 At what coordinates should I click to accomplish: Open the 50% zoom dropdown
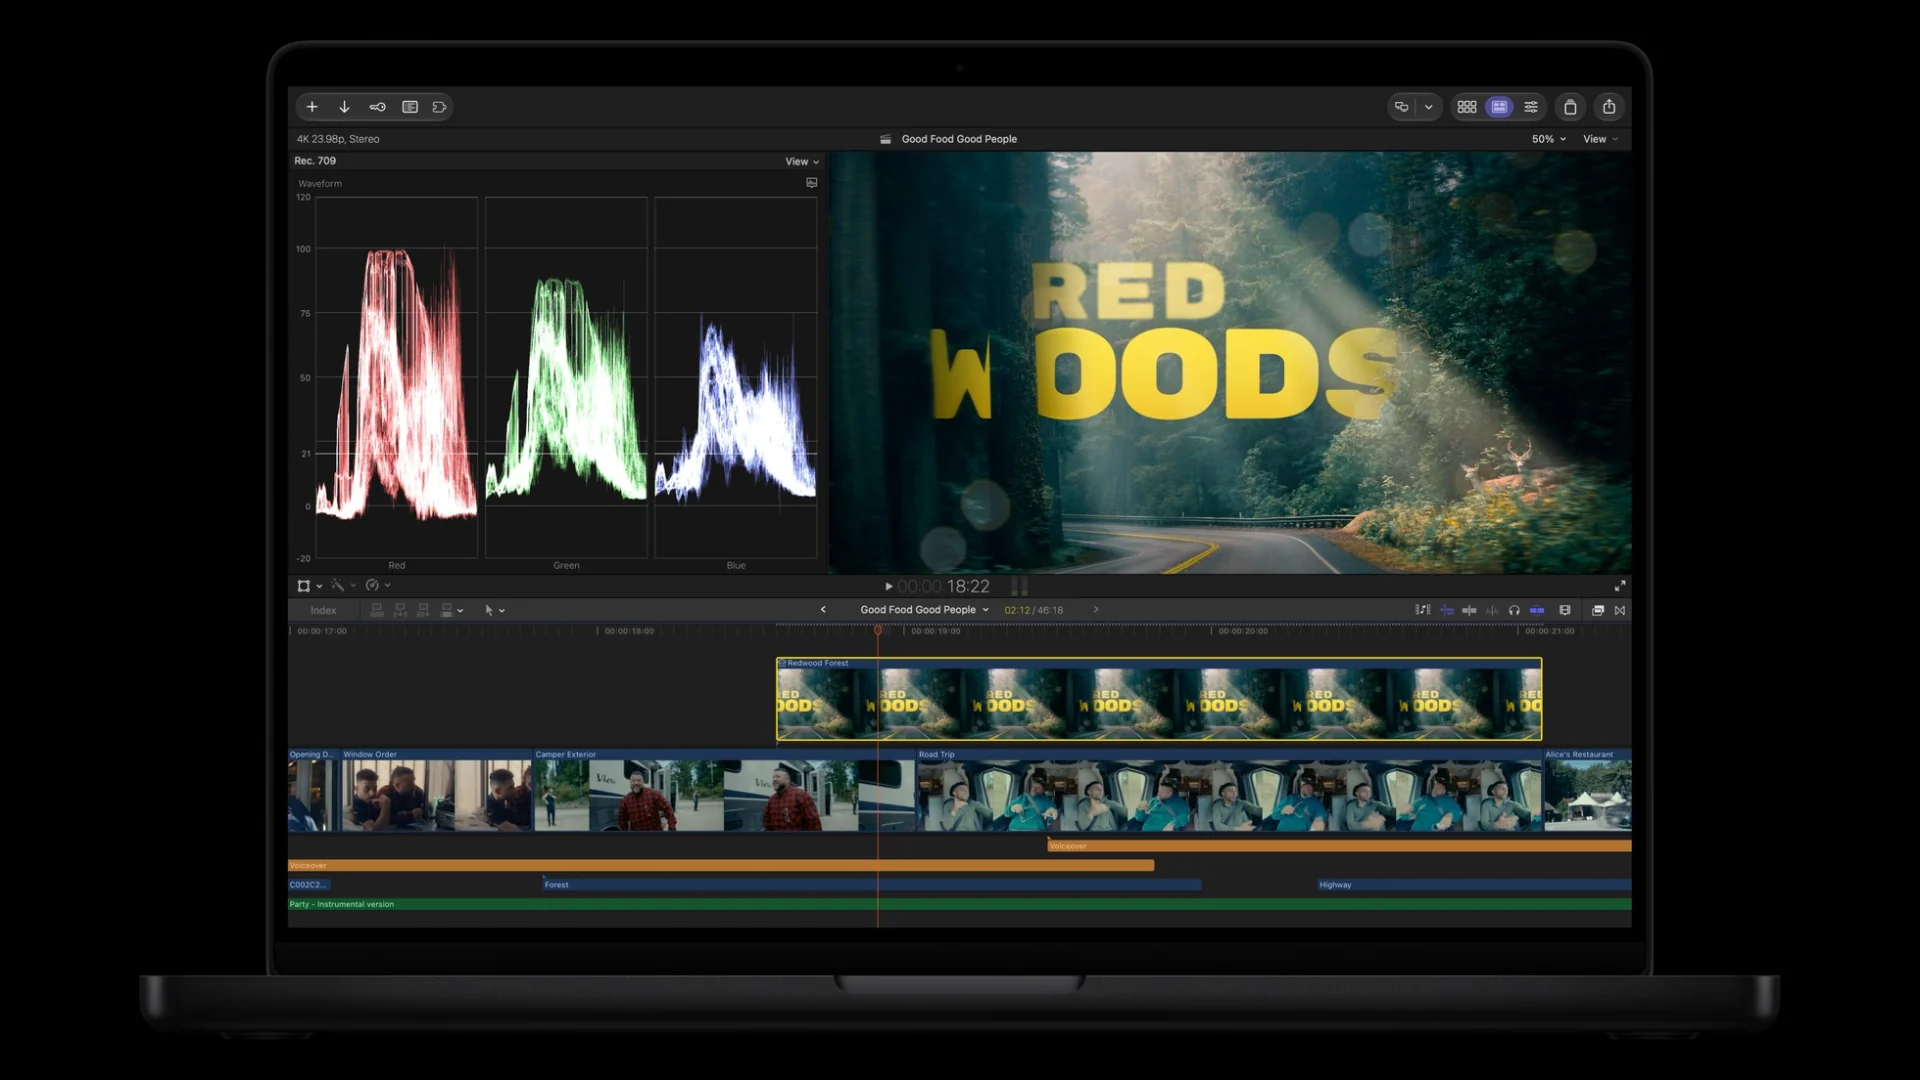coord(1549,139)
